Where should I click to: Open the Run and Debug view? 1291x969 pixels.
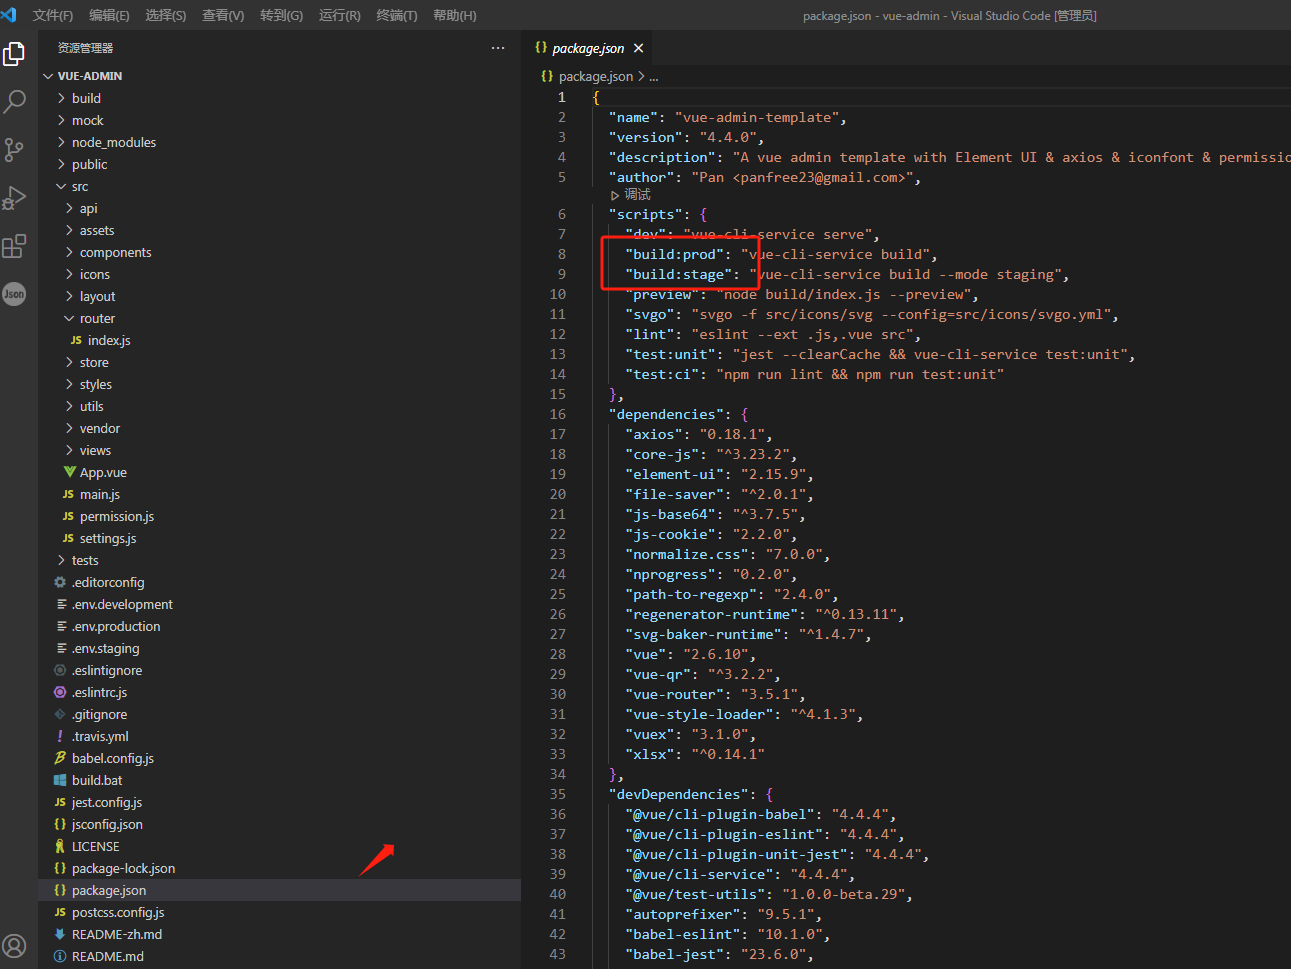click(x=14, y=198)
